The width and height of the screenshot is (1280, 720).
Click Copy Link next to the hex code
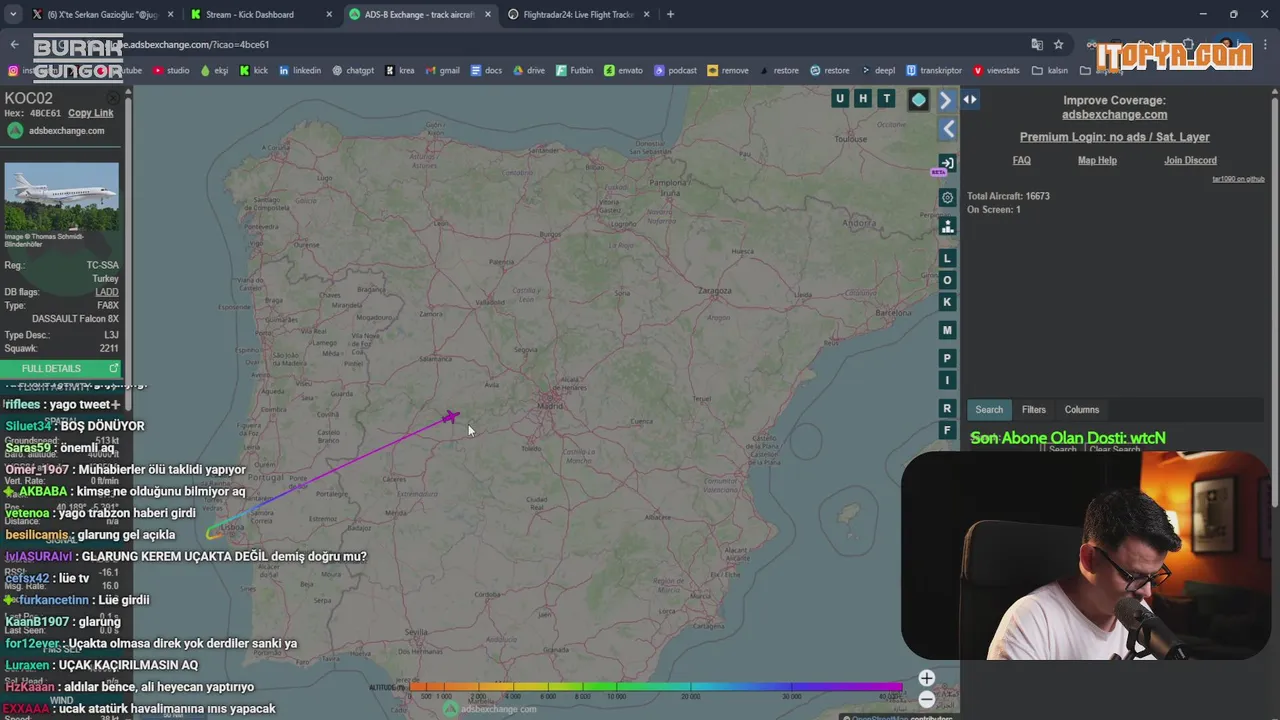(x=90, y=113)
